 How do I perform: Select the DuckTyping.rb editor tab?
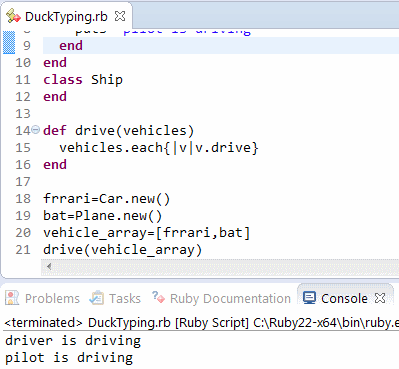pos(66,16)
